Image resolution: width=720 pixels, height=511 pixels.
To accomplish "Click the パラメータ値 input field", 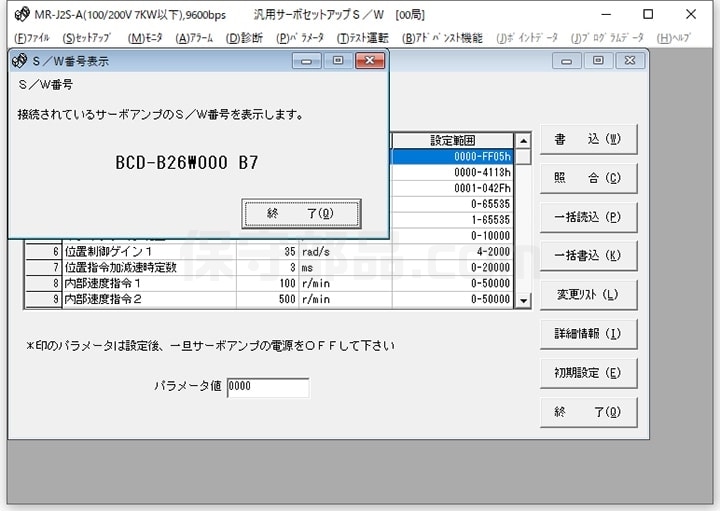I will pos(268,387).
